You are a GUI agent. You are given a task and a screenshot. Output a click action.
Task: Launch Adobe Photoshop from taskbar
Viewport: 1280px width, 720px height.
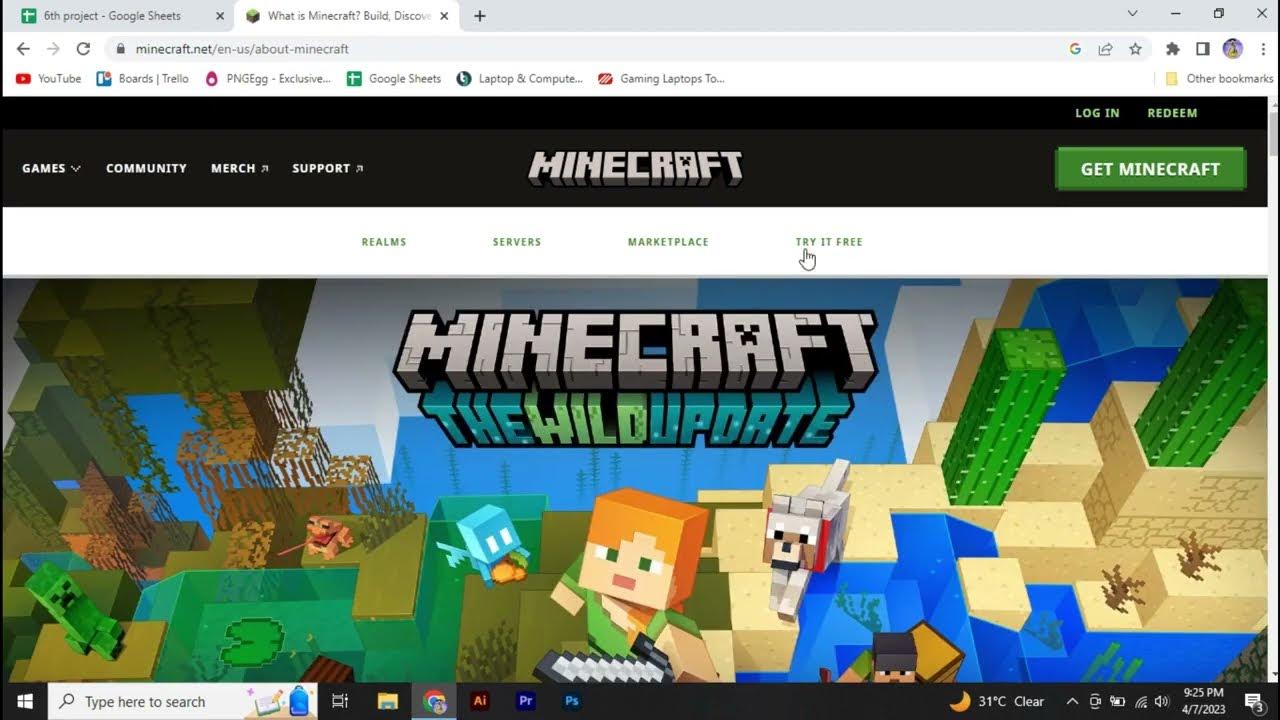[x=572, y=701]
